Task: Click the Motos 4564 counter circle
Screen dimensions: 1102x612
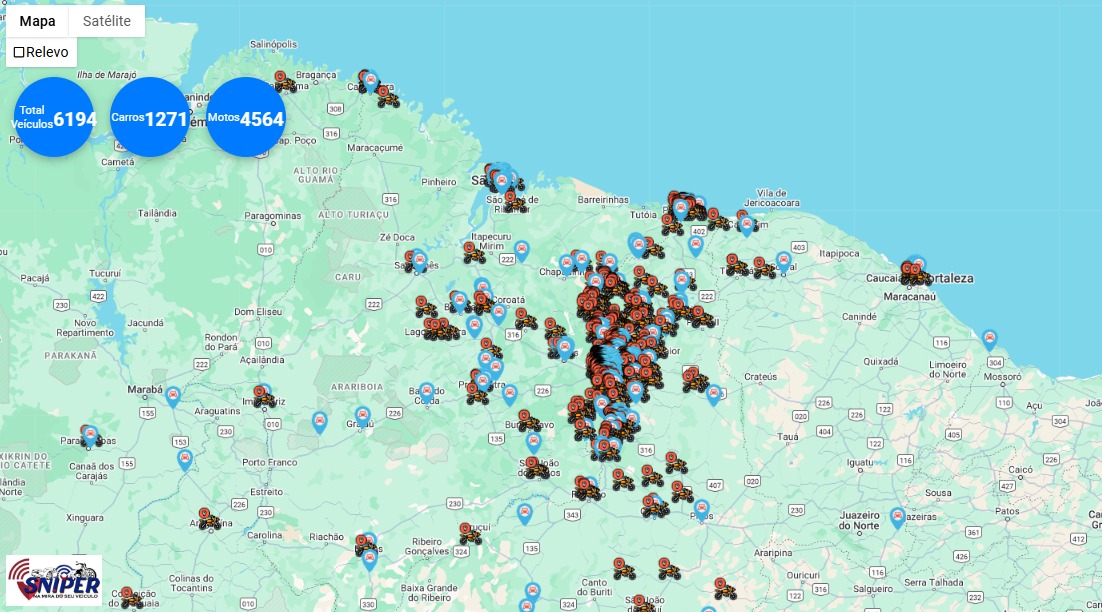Action: (246, 118)
